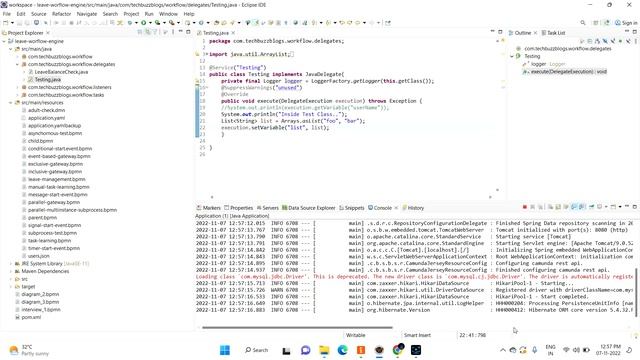Click the Sign in button
The width and height of the screenshot is (640, 360).
tap(626, 23)
